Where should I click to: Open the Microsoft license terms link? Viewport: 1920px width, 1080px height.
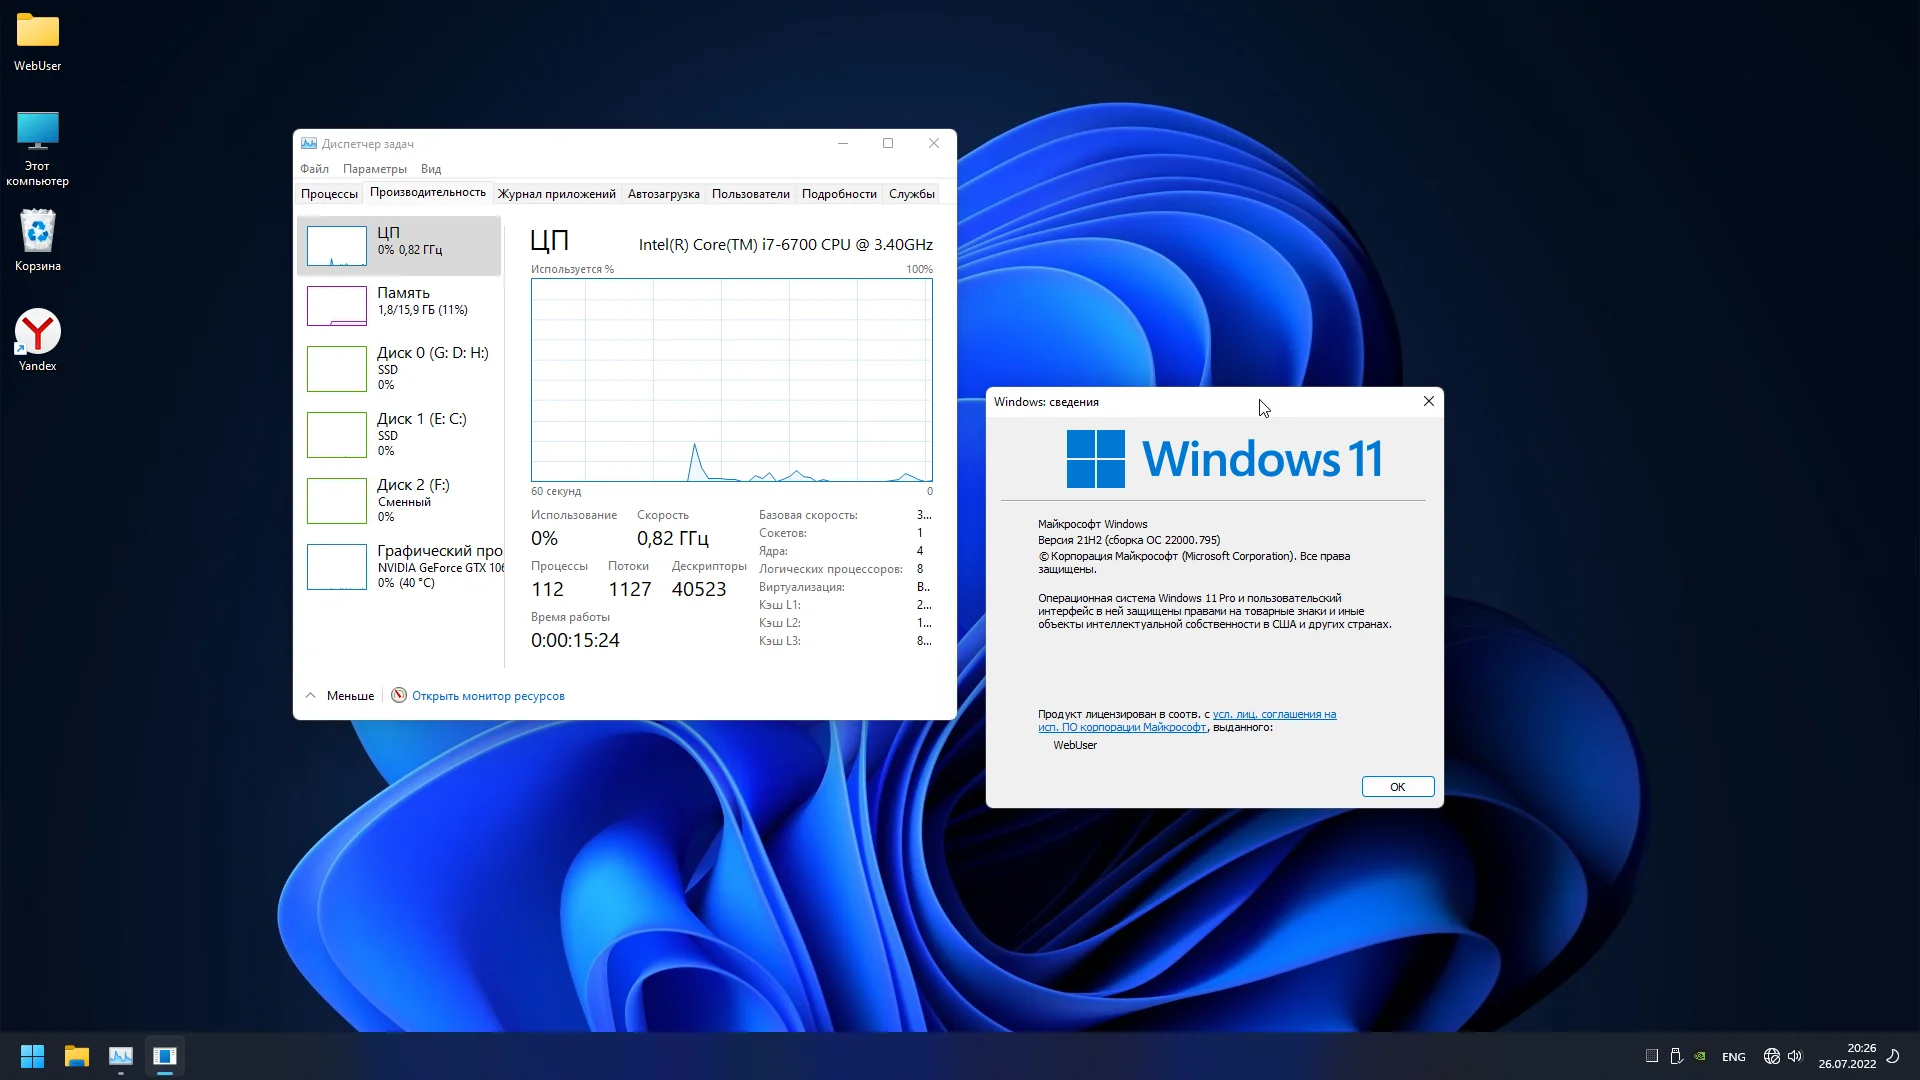coord(1273,714)
